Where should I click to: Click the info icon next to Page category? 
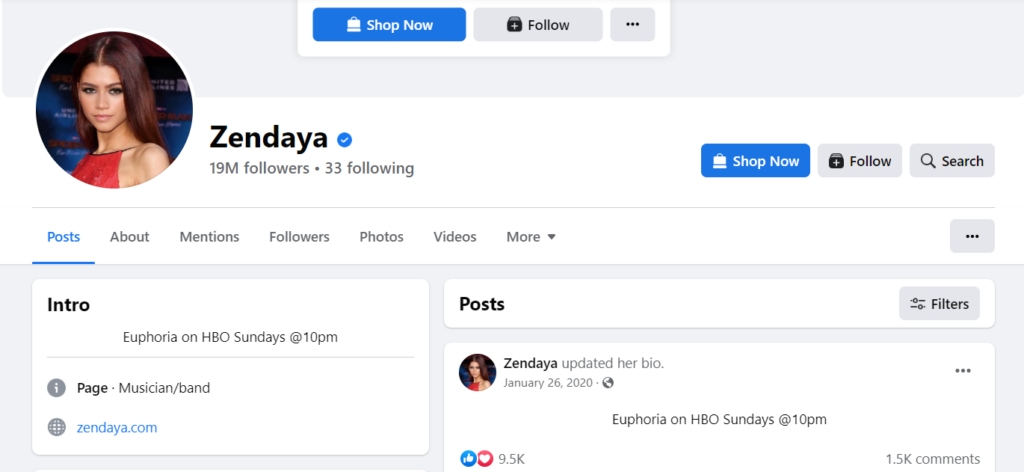pos(57,388)
